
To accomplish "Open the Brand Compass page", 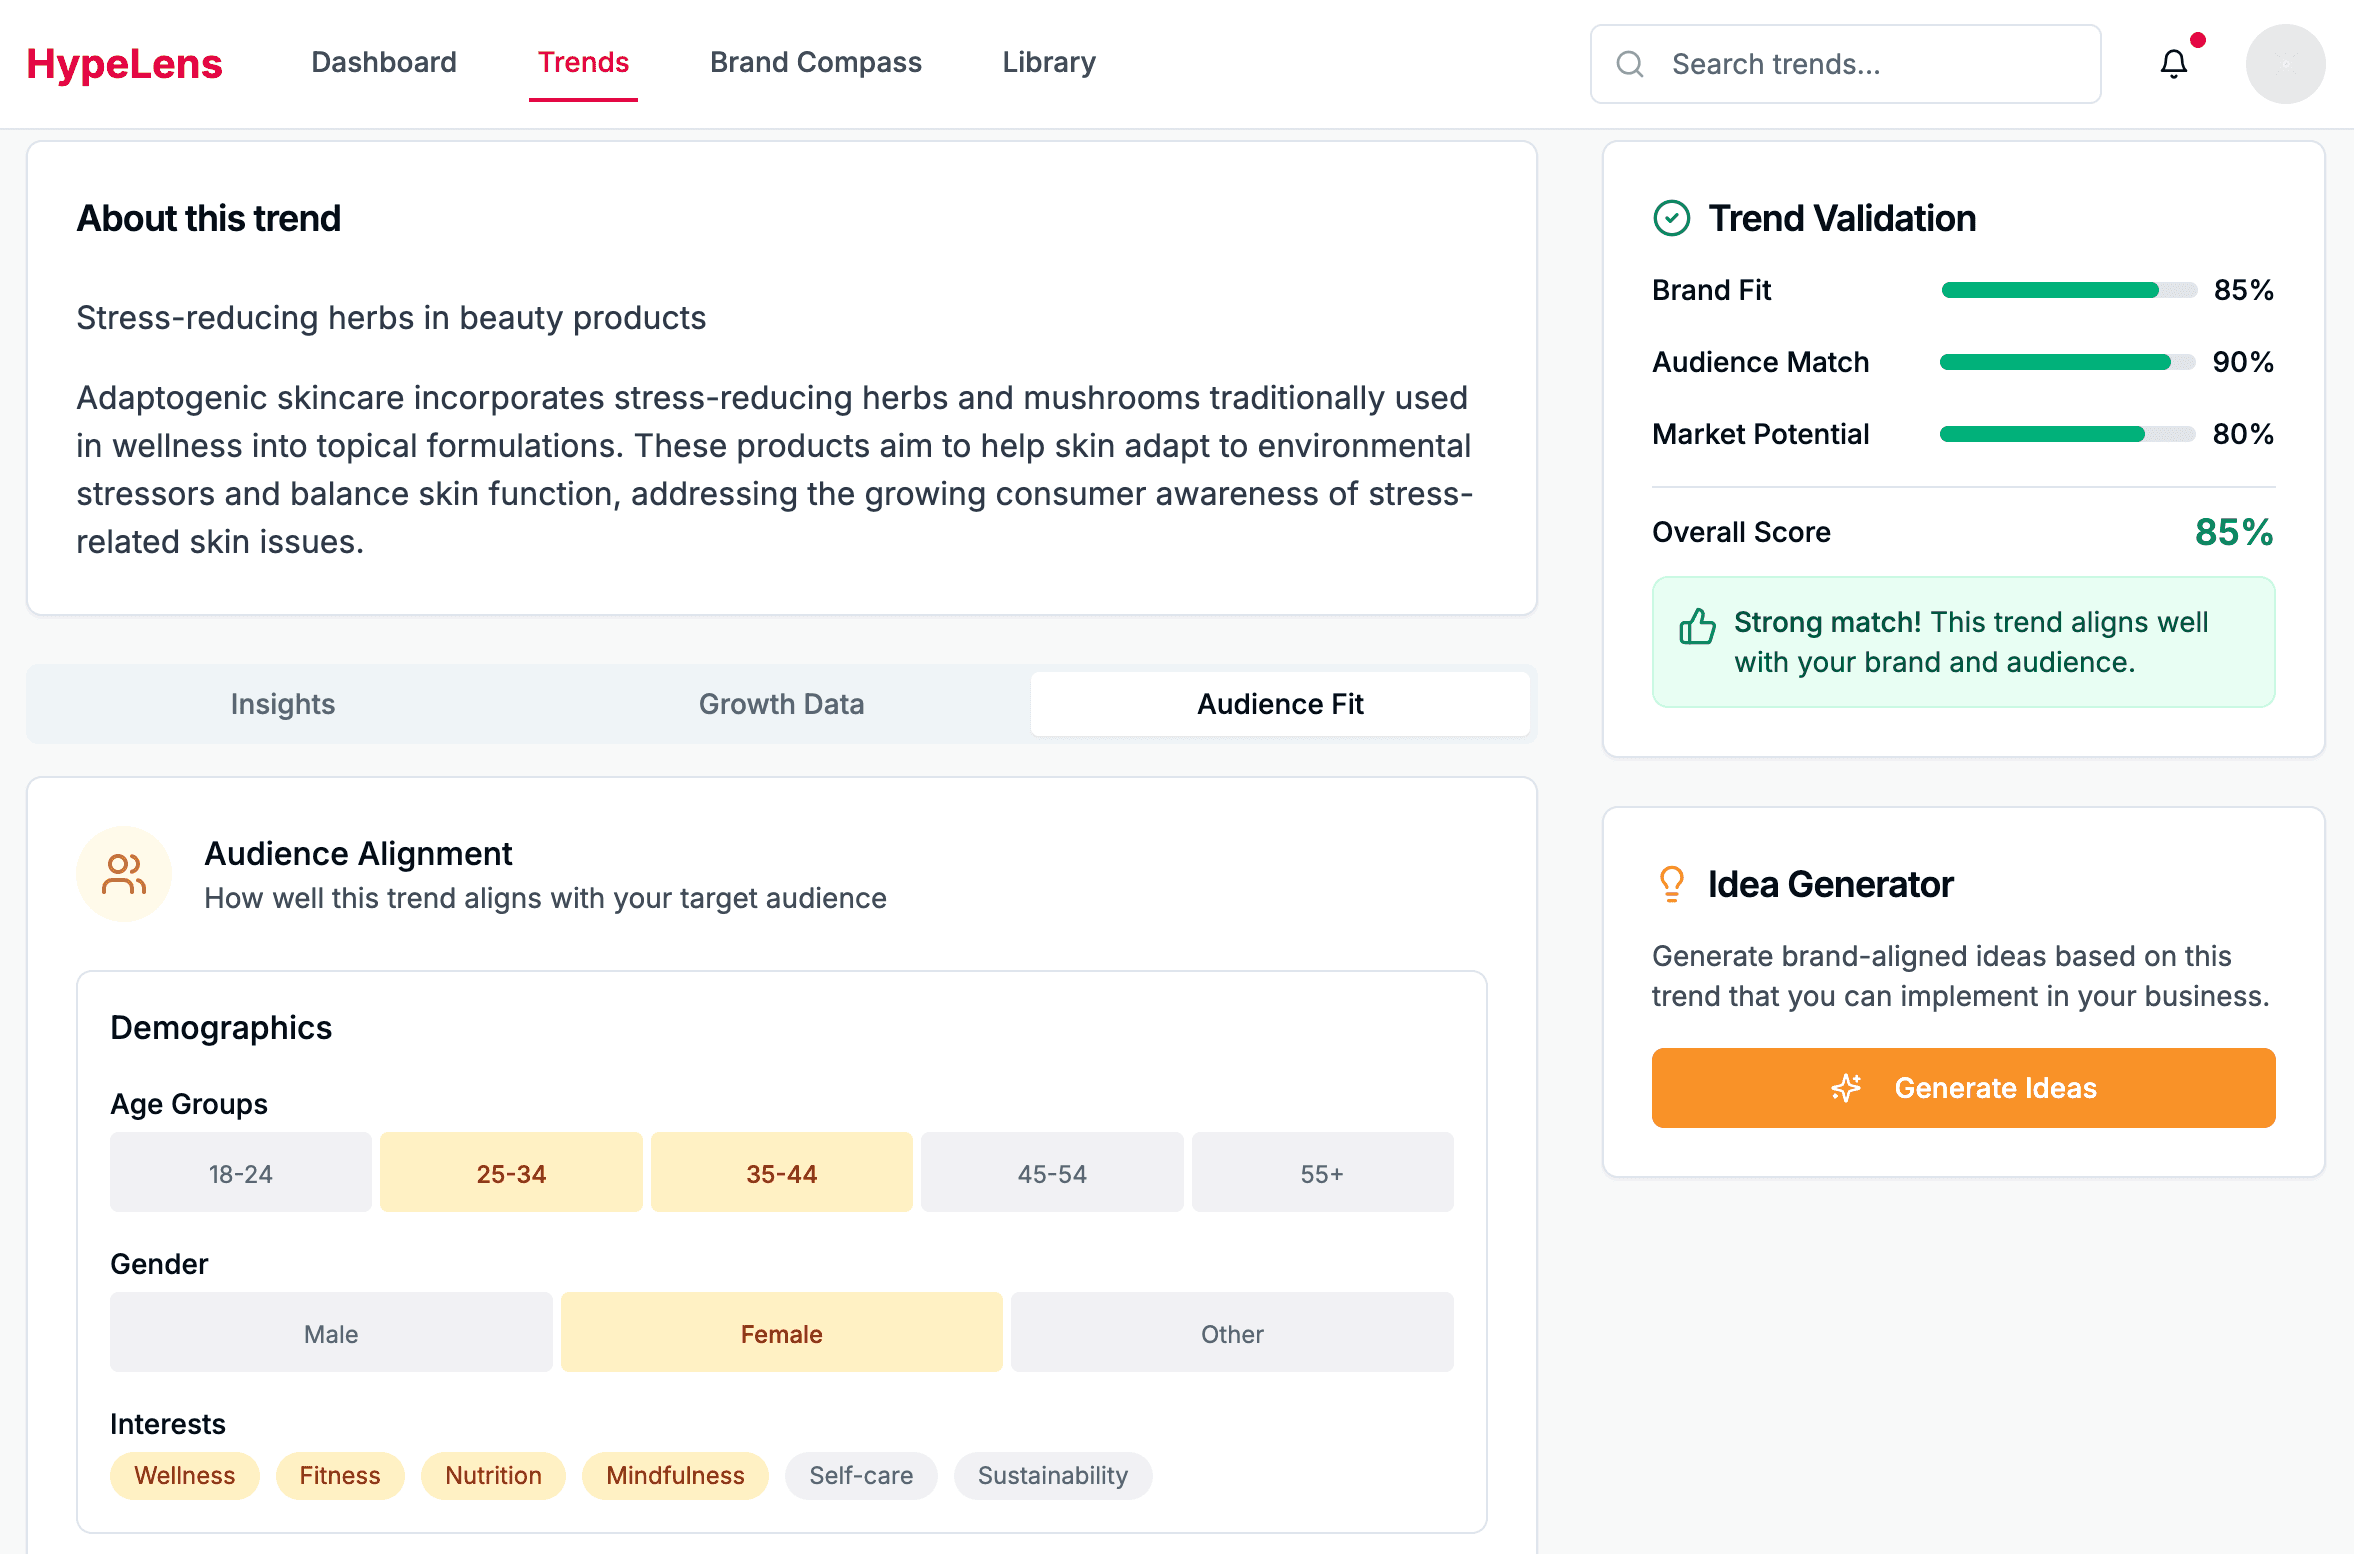I will coord(816,62).
